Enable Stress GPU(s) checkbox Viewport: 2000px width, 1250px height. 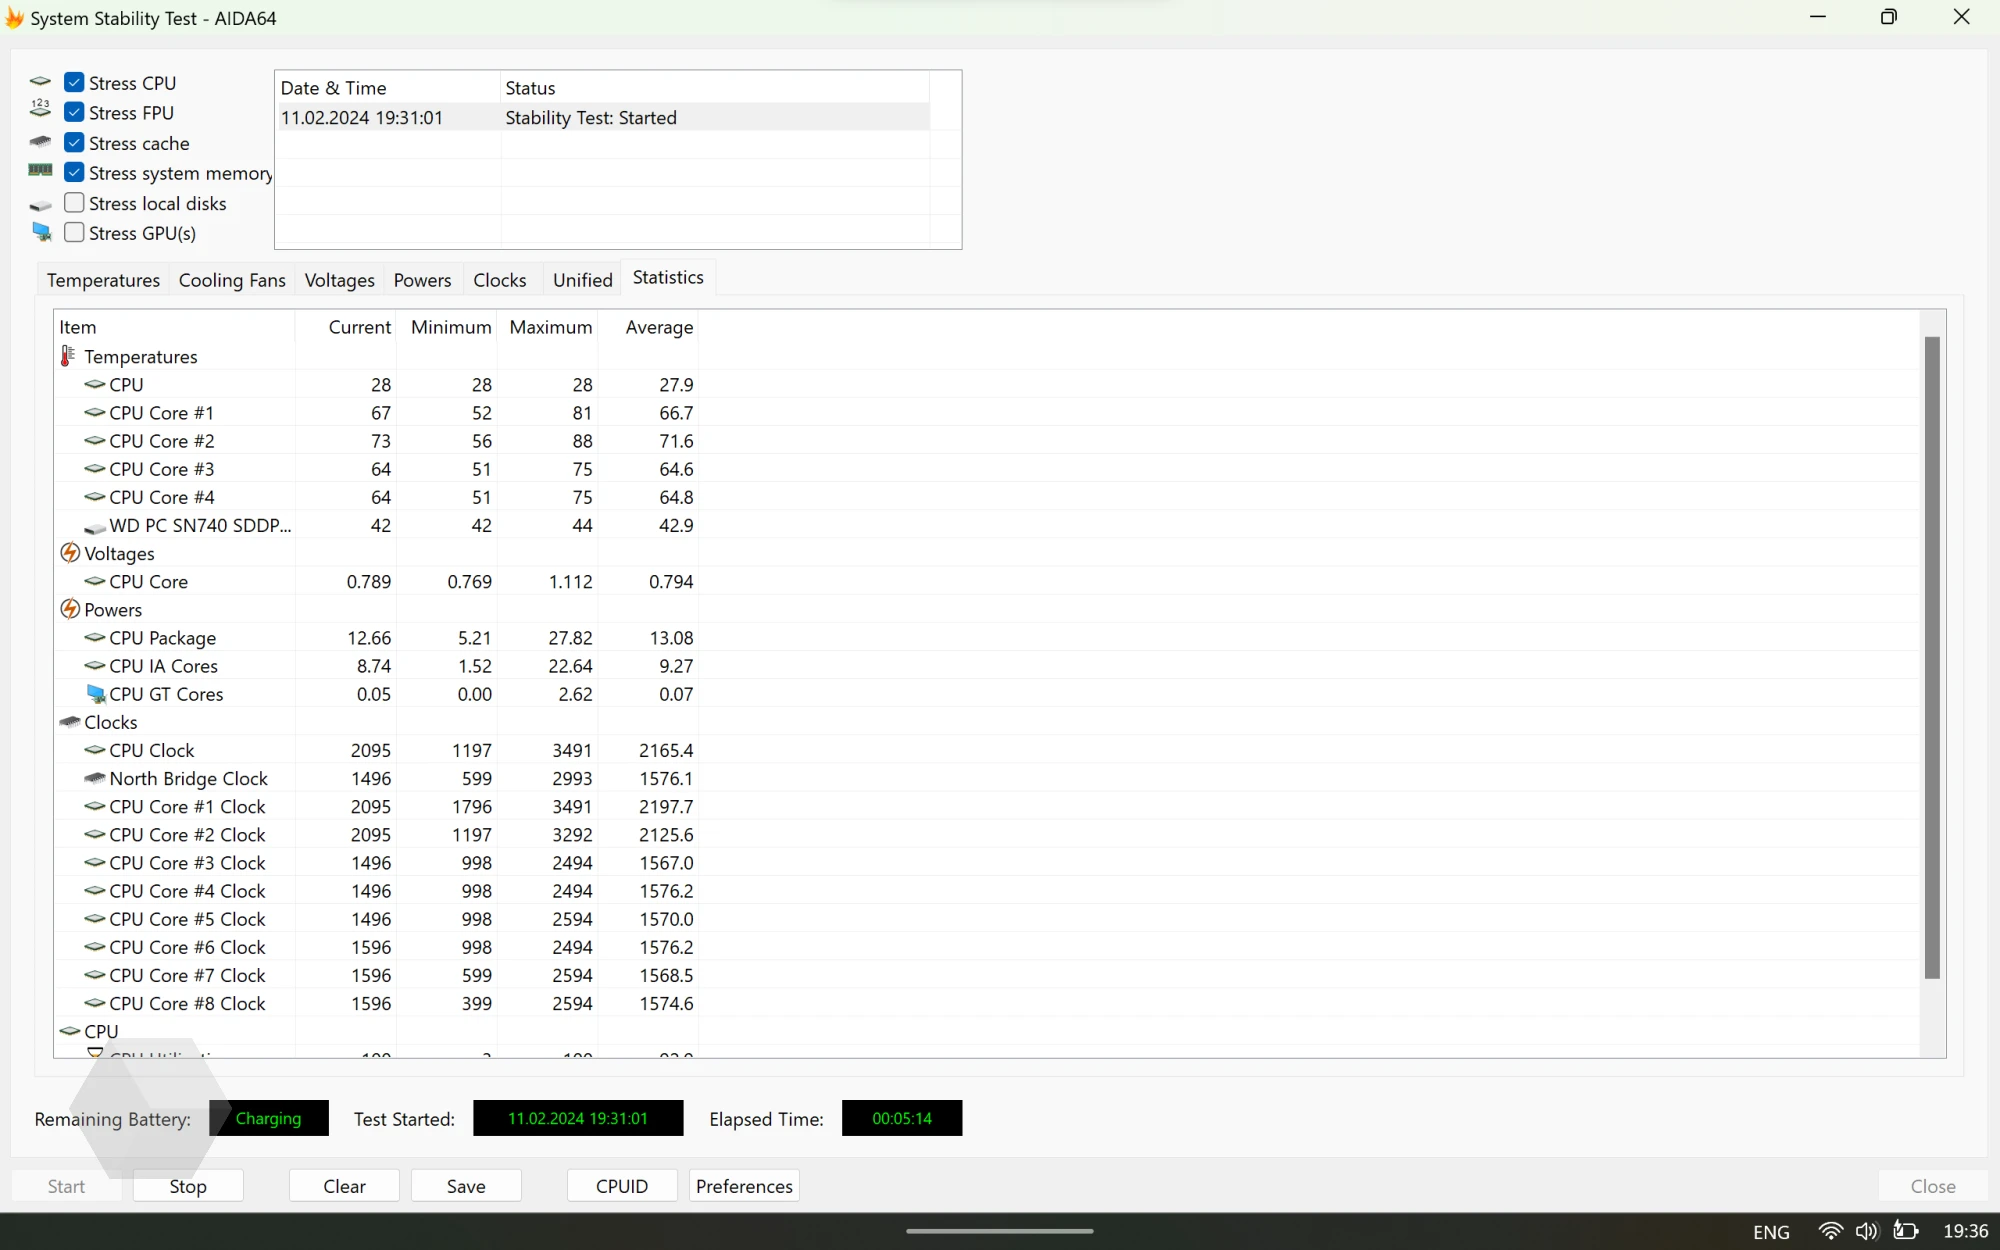[x=74, y=232]
